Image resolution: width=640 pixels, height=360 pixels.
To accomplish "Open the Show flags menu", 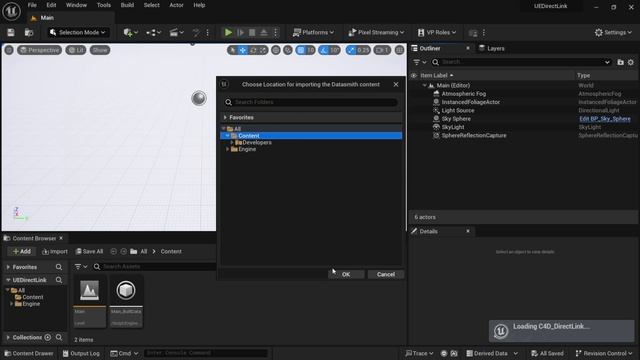I will [x=100, y=50].
